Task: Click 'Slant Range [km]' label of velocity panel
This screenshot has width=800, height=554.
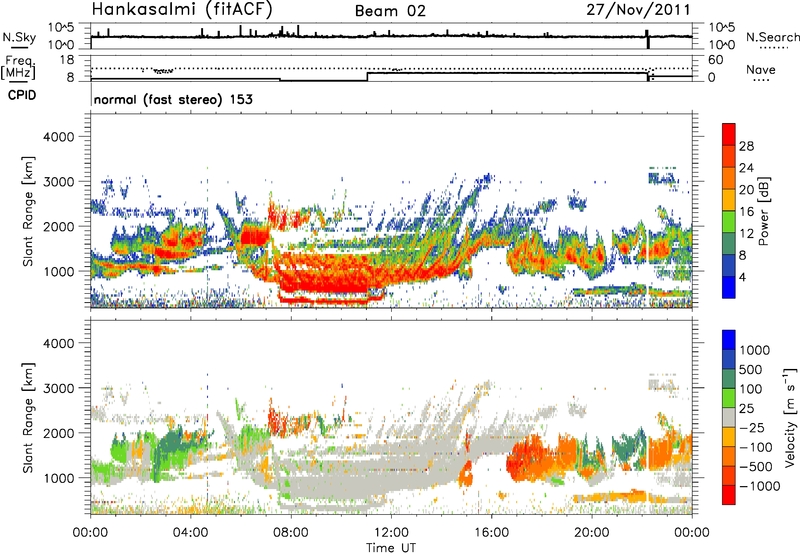Action: coord(28,417)
